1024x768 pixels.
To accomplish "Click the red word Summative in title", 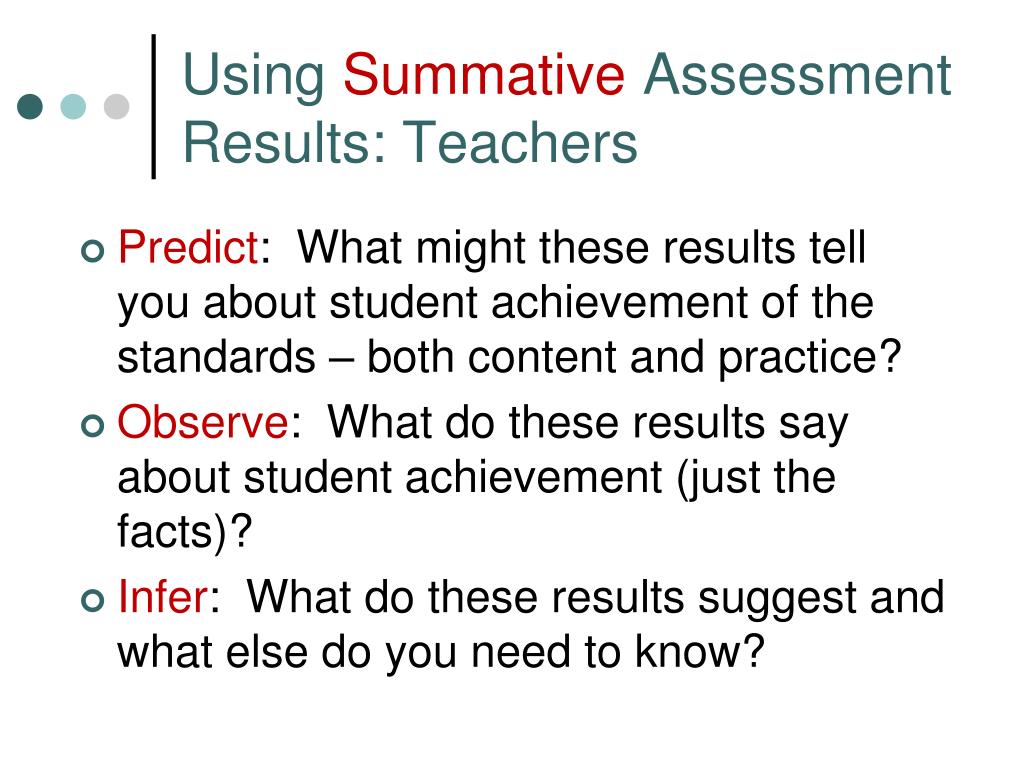I will [x=484, y=74].
